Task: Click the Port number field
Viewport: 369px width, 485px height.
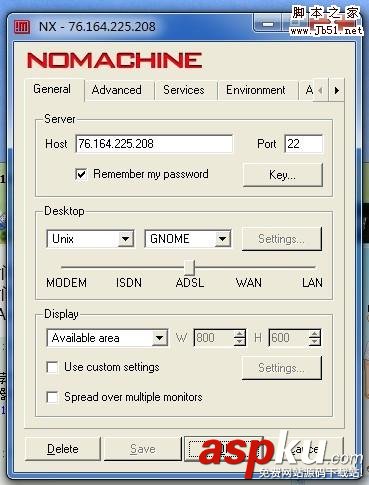Action: (303, 144)
